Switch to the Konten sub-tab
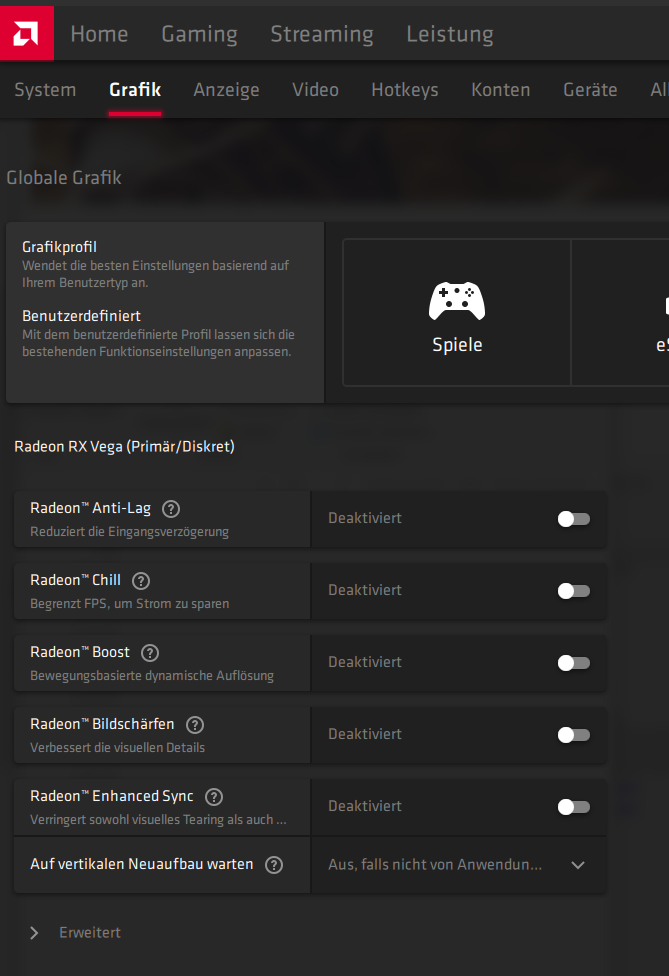669x976 pixels. pyautogui.click(x=500, y=90)
